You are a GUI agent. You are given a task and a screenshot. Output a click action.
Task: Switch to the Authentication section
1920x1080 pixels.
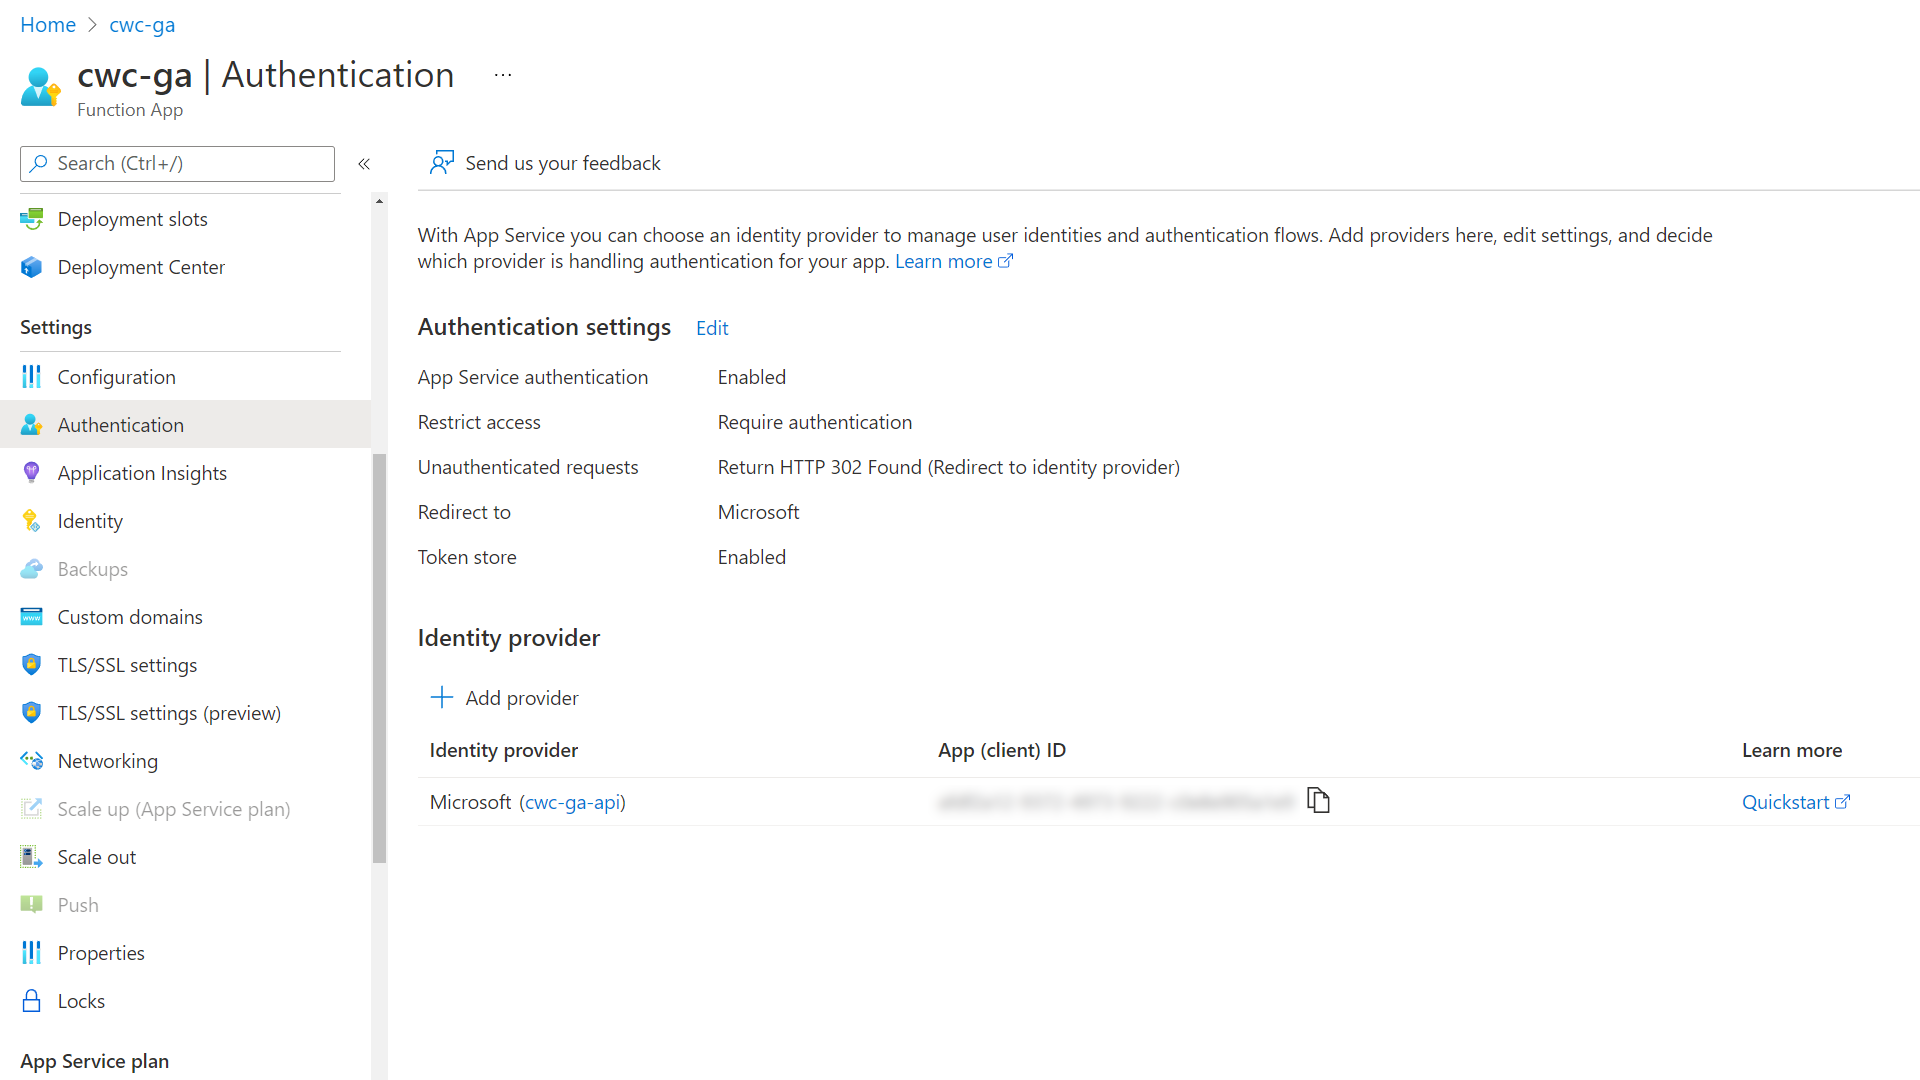pyautogui.click(x=120, y=424)
